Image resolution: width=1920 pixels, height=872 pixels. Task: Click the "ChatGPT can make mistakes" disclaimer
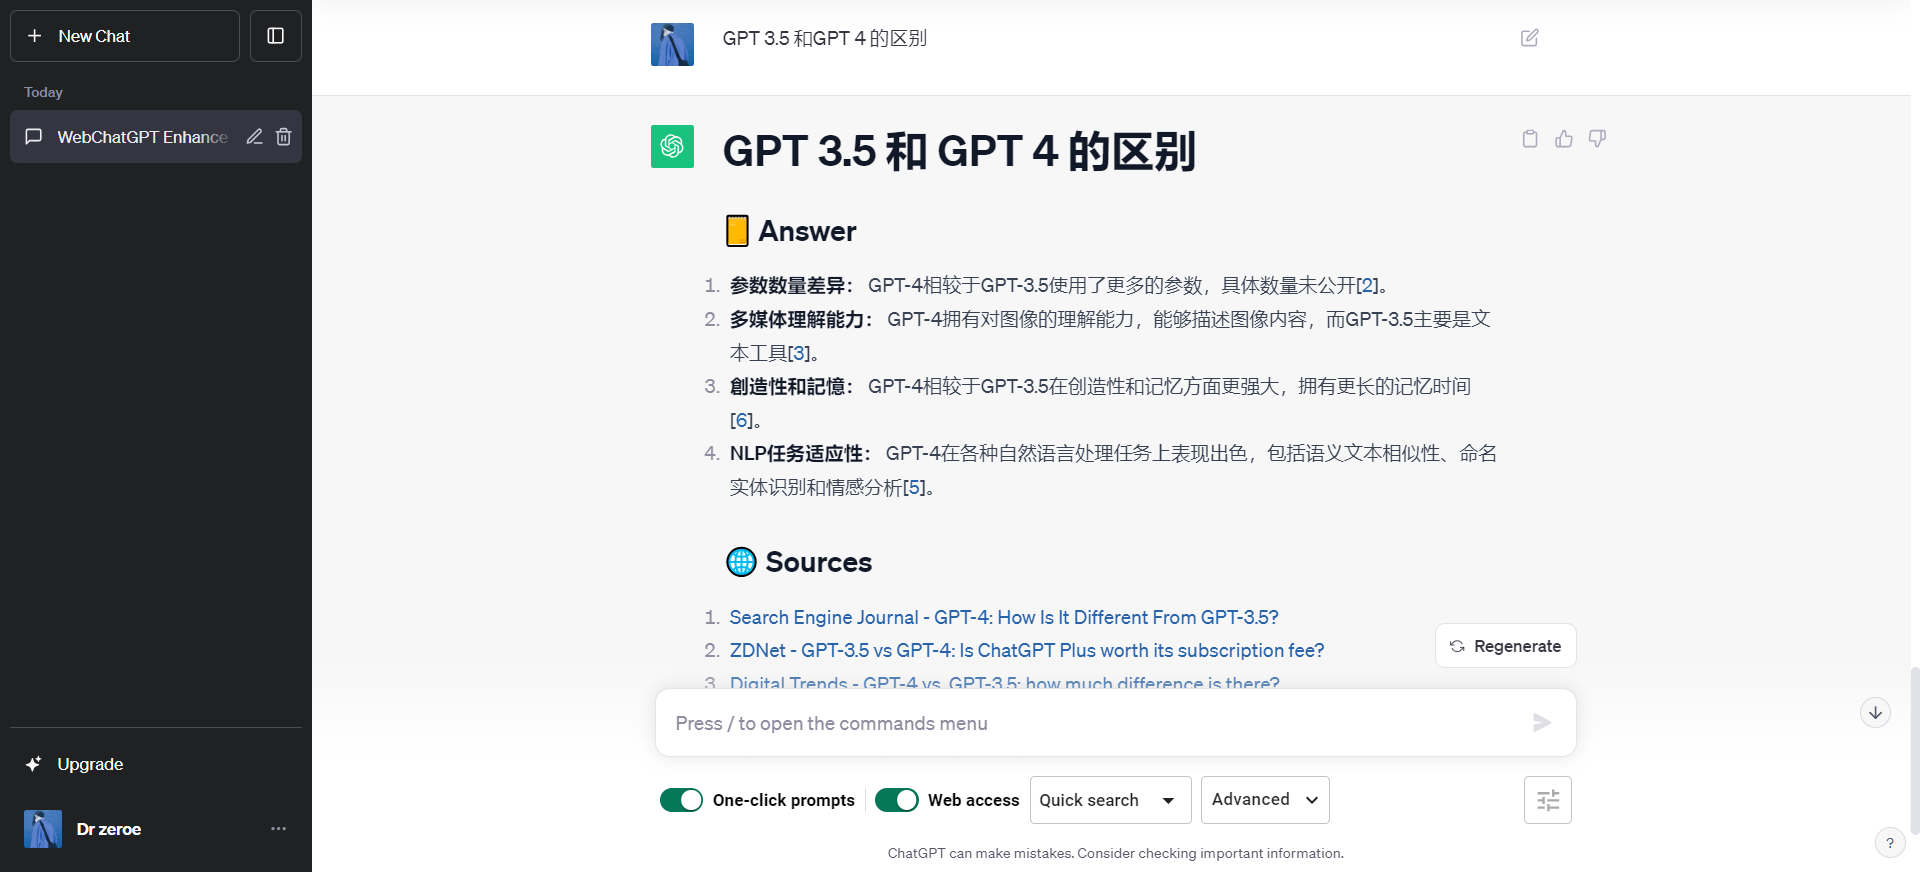click(x=1116, y=853)
